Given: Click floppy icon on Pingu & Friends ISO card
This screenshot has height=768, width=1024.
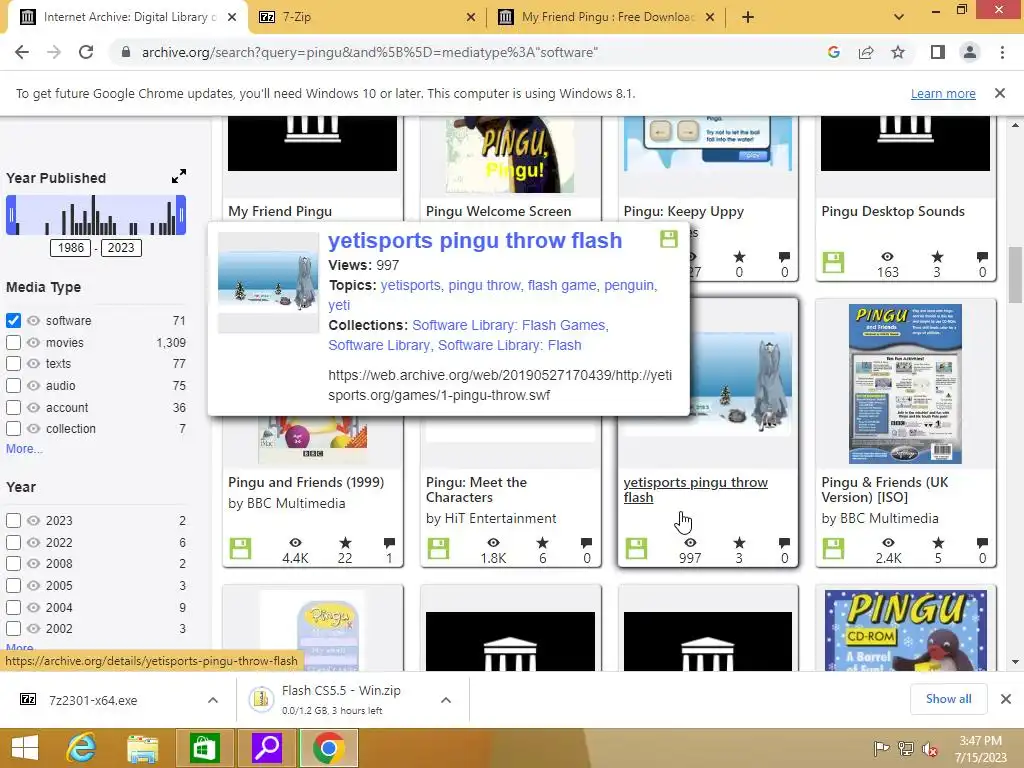Looking at the screenshot, I should point(833,549).
